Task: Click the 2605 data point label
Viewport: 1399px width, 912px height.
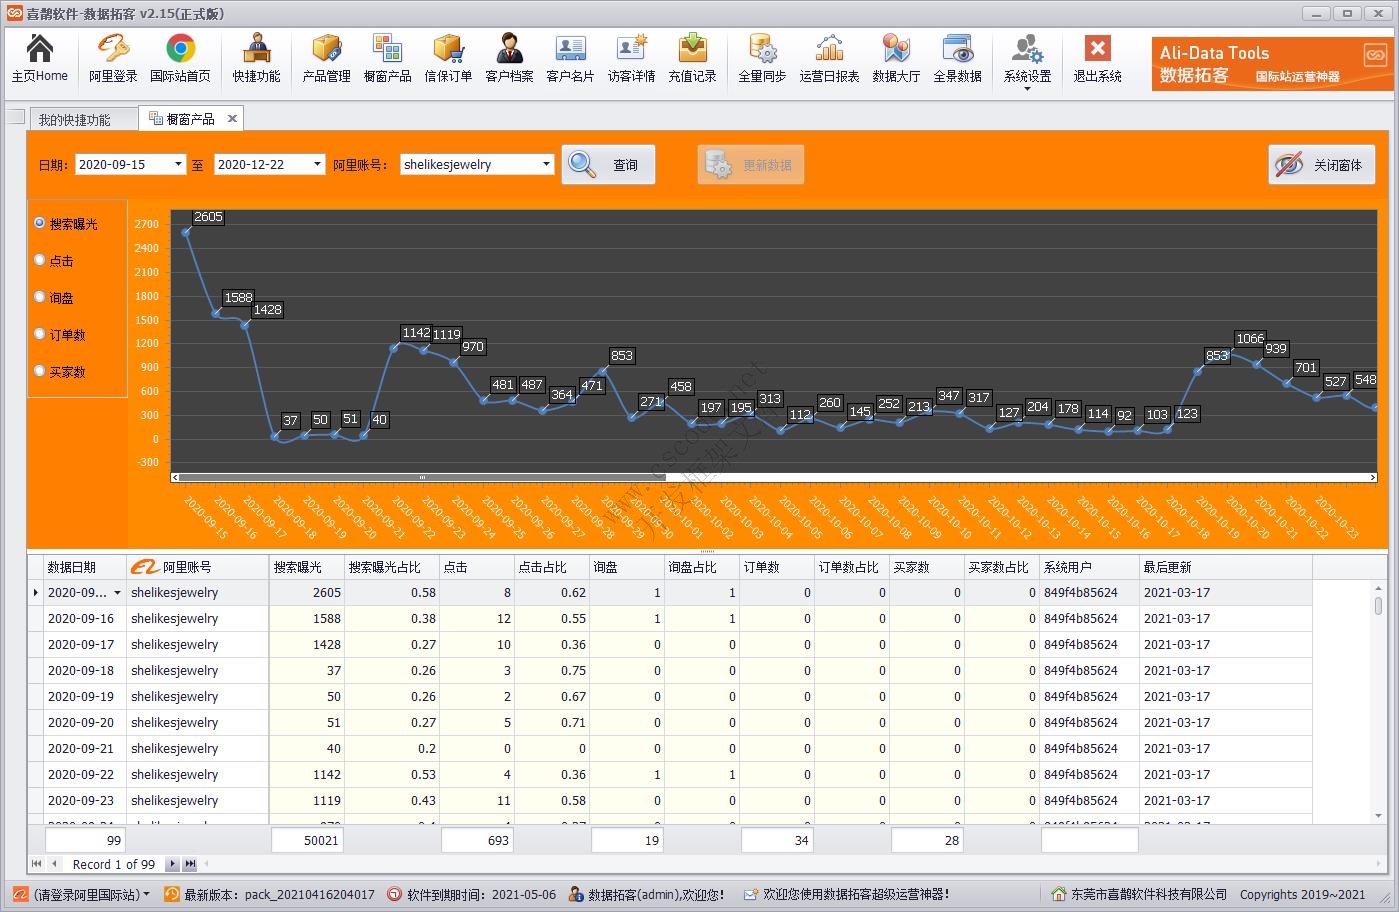Action: [208, 217]
